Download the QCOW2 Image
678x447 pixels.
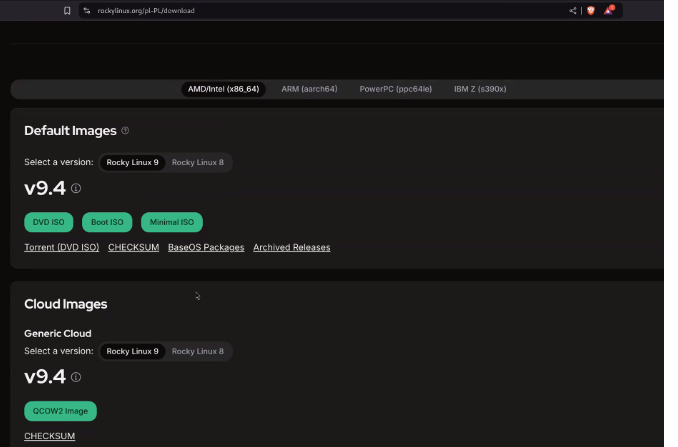click(x=60, y=411)
